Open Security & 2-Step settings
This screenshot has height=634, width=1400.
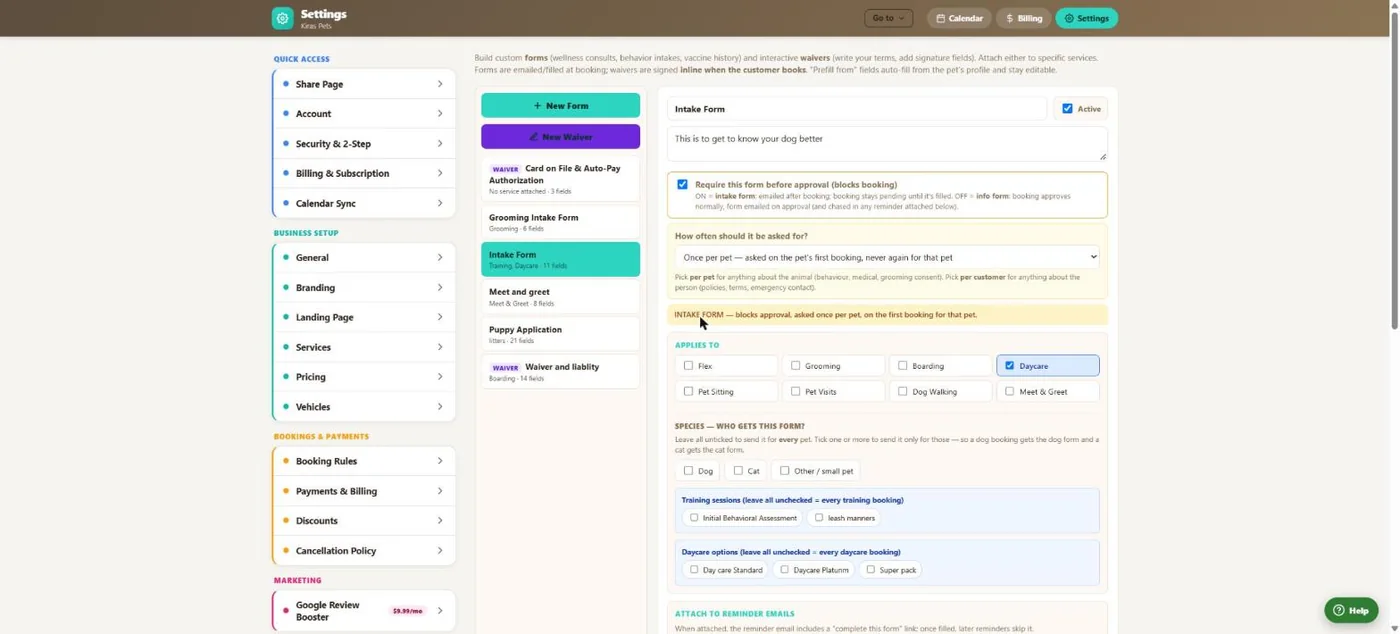tap(364, 144)
